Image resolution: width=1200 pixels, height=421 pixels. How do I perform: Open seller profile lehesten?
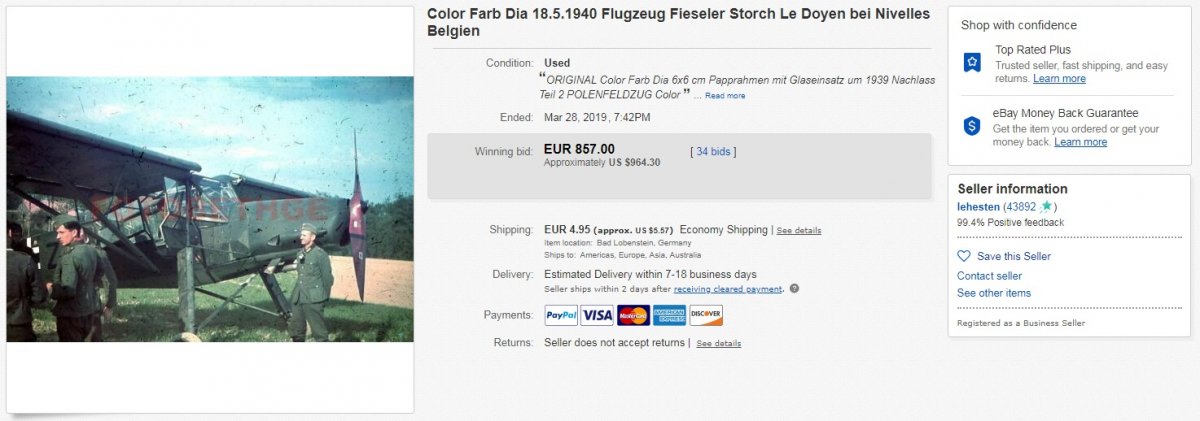[980, 206]
